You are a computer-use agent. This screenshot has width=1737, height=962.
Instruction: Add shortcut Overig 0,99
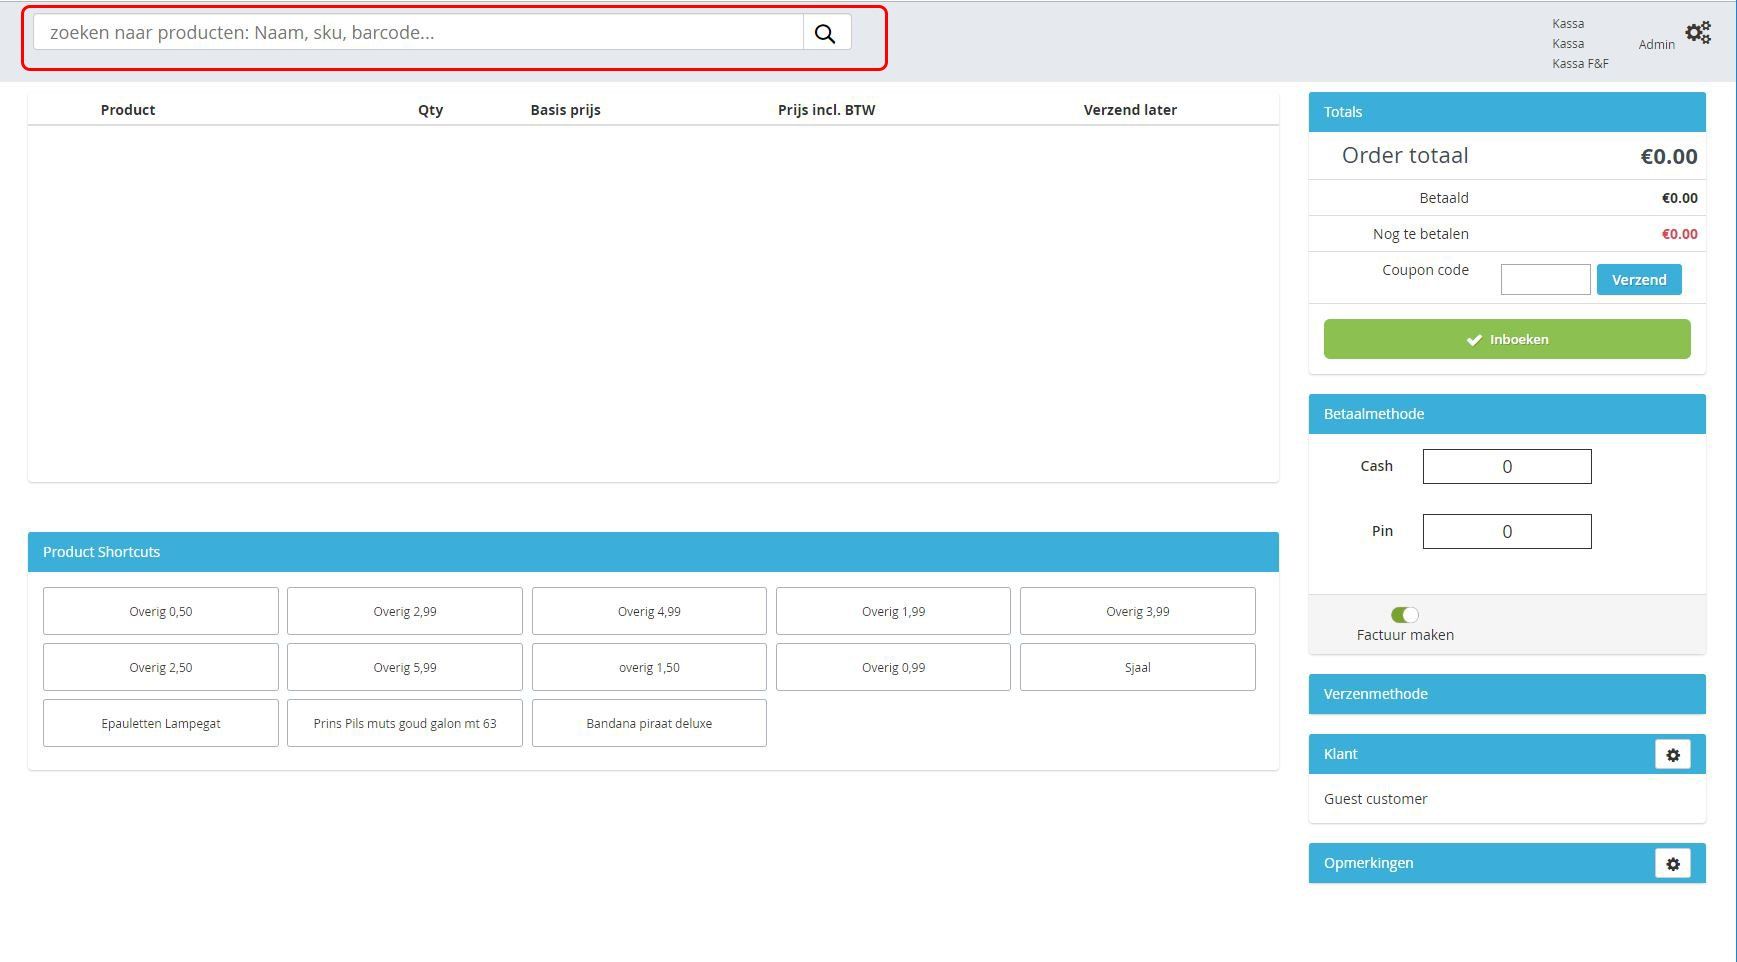tap(893, 667)
